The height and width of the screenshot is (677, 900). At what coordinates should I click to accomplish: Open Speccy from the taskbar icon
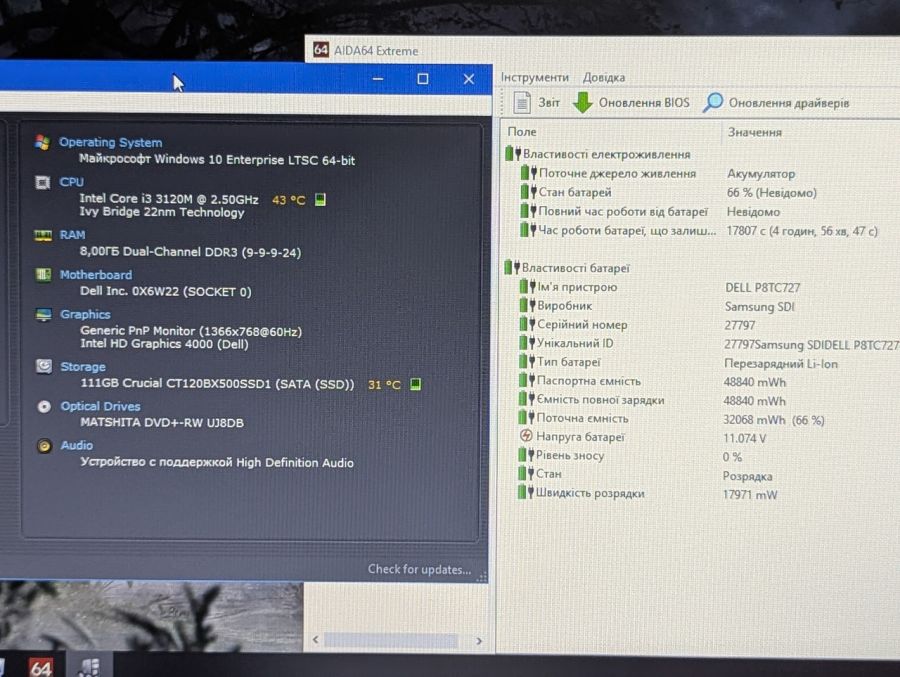(91, 667)
